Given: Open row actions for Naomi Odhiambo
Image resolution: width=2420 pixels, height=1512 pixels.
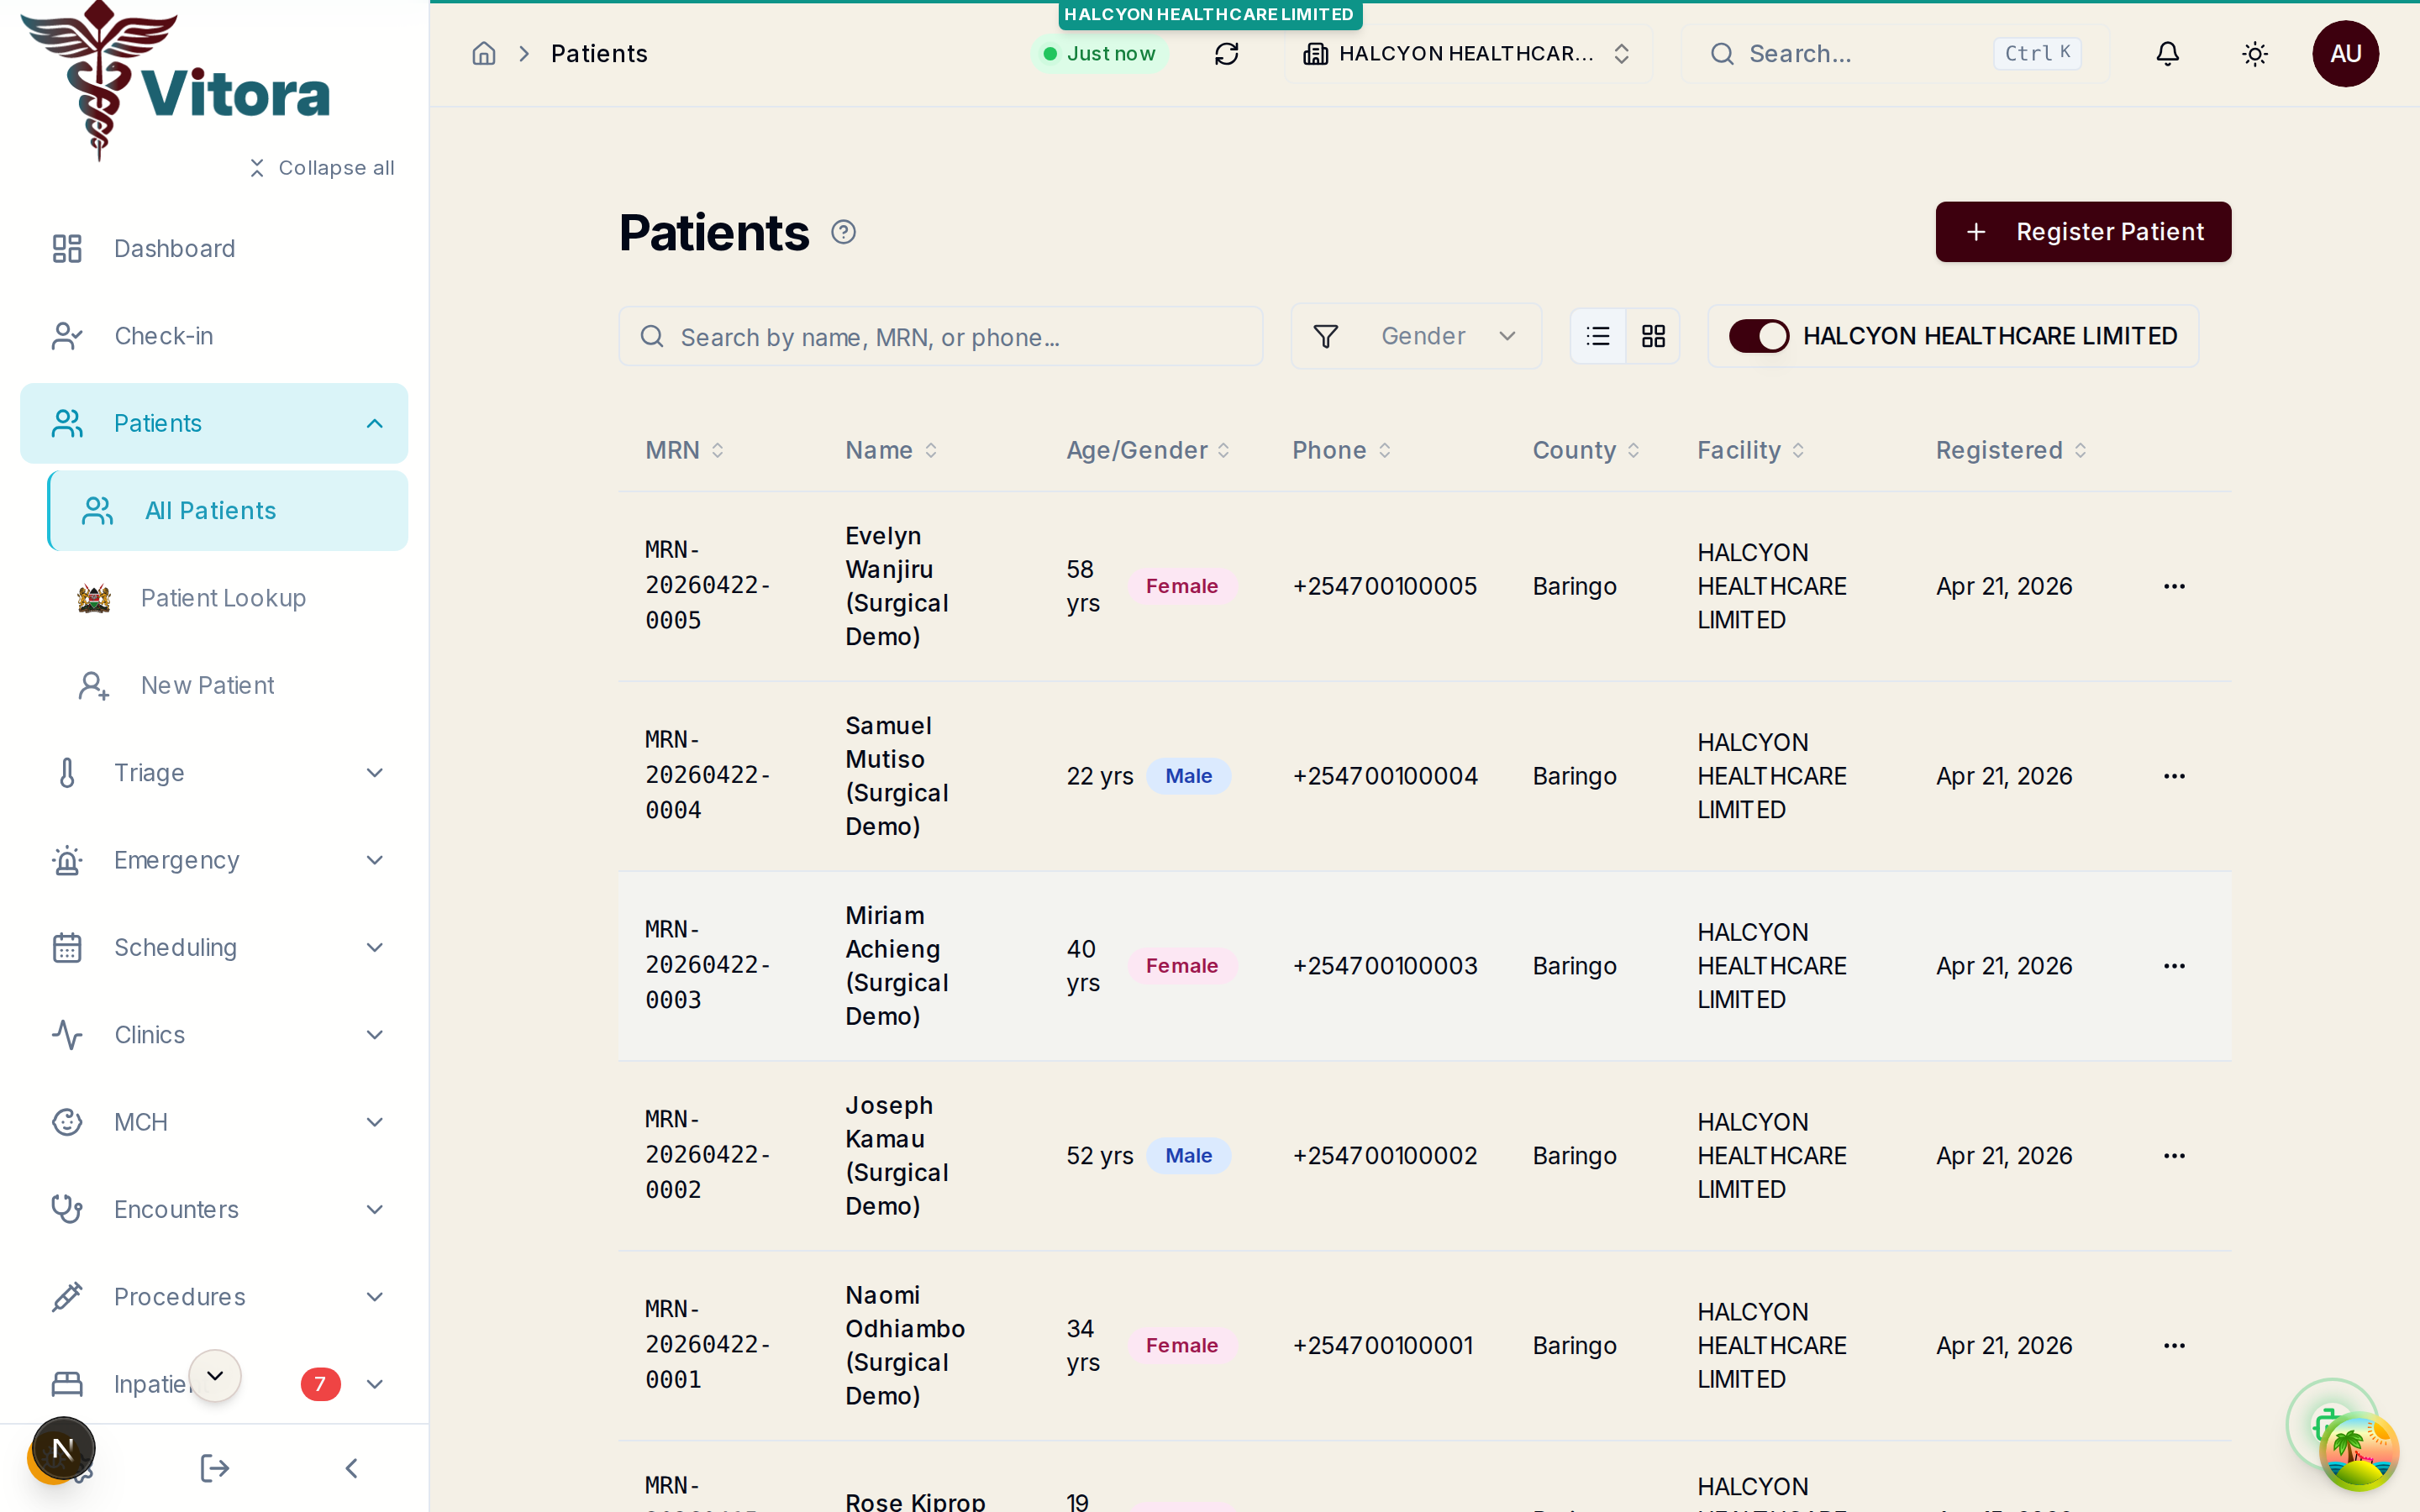Looking at the screenshot, I should pyautogui.click(x=2174, y=1346).
